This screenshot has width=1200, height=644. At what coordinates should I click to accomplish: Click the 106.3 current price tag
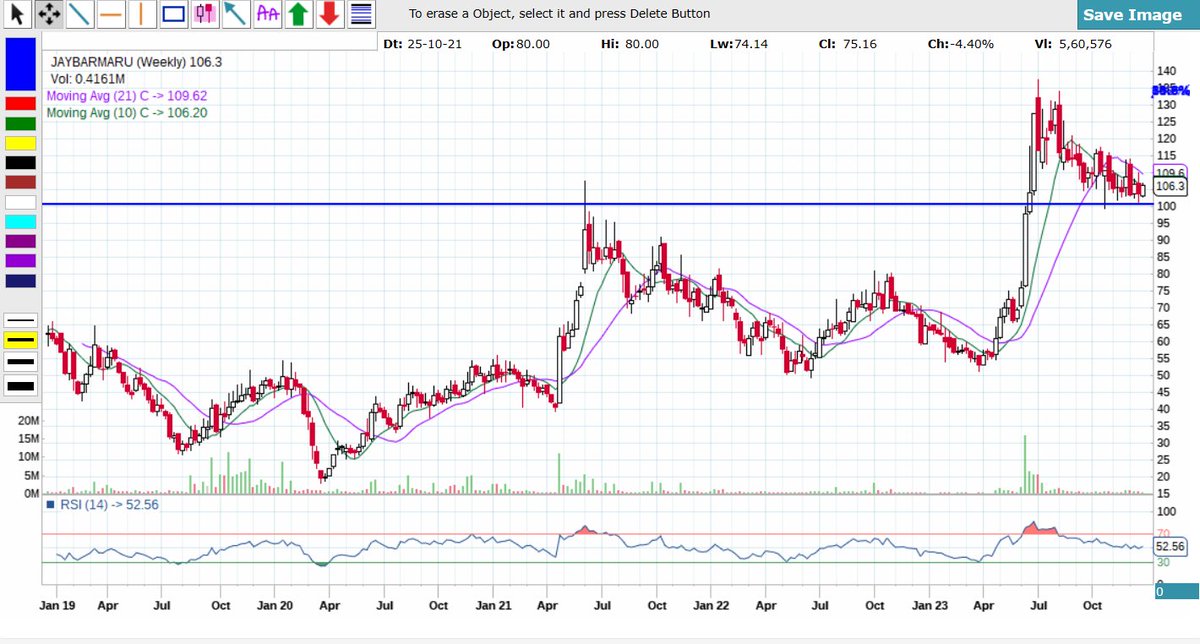[1169, 187]
